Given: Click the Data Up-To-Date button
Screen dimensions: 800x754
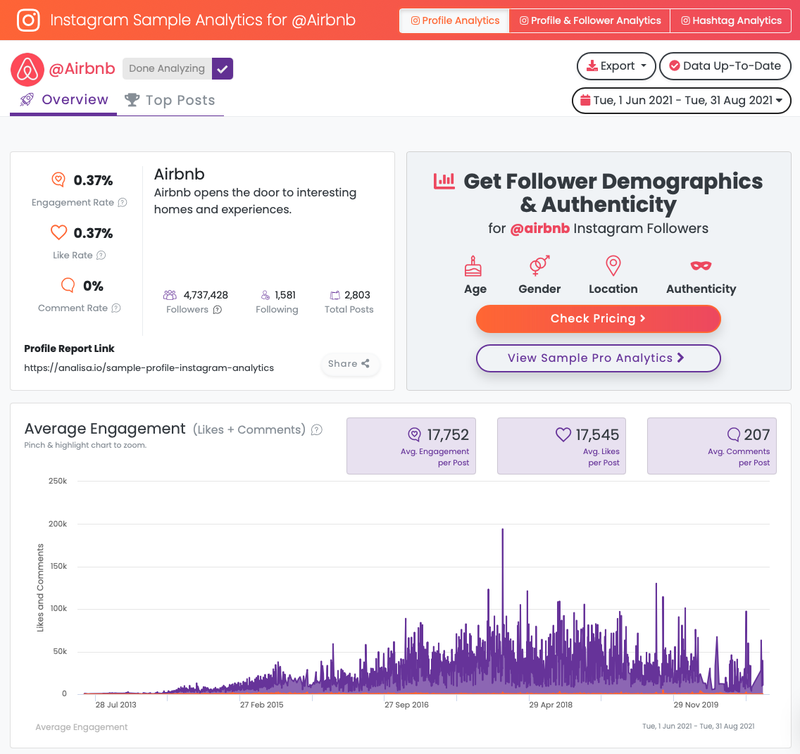Looking at the screenshot, I should [x=725, y=66].
